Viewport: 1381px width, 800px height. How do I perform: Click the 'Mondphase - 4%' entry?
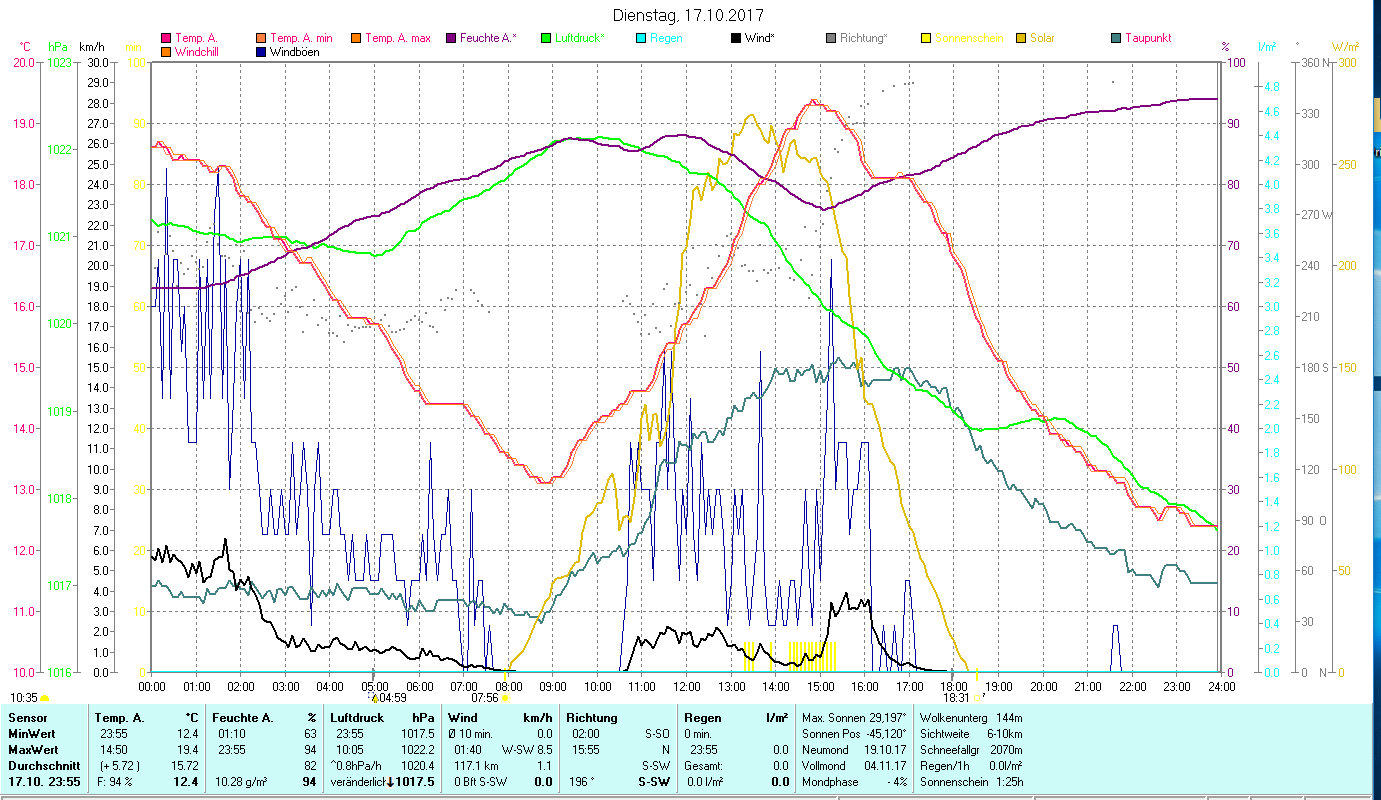(854, 782)
